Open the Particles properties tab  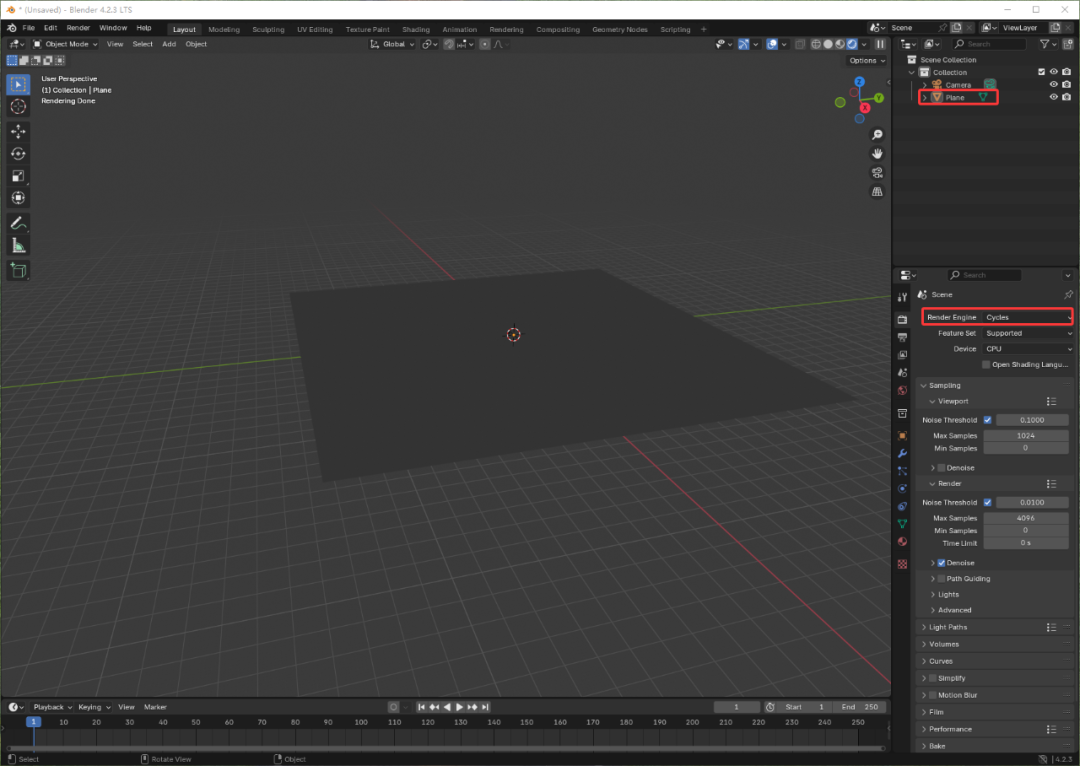902,471
